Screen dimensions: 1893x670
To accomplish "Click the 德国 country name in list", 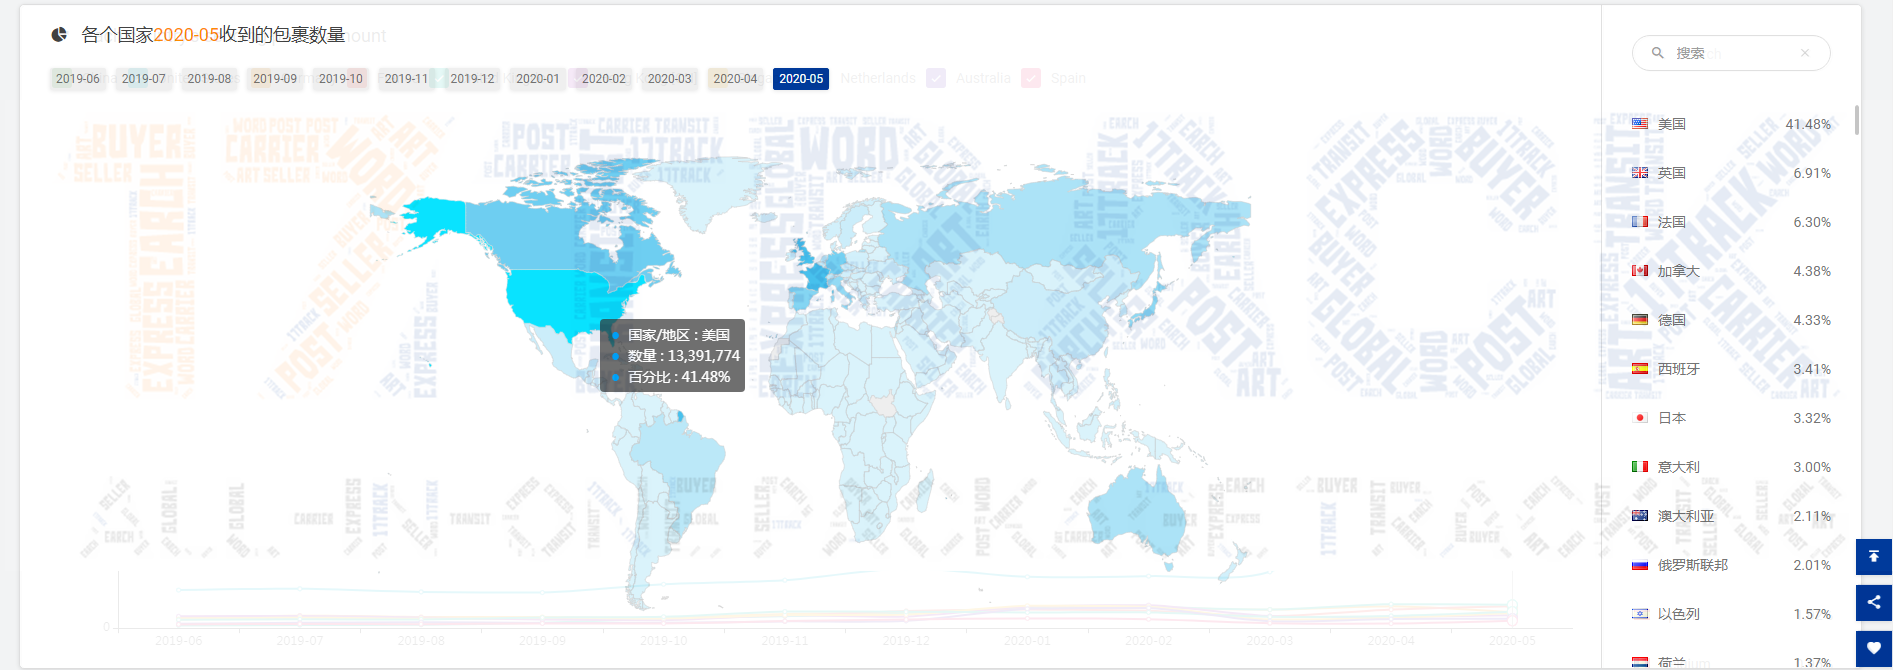I will pos(1672,320).
